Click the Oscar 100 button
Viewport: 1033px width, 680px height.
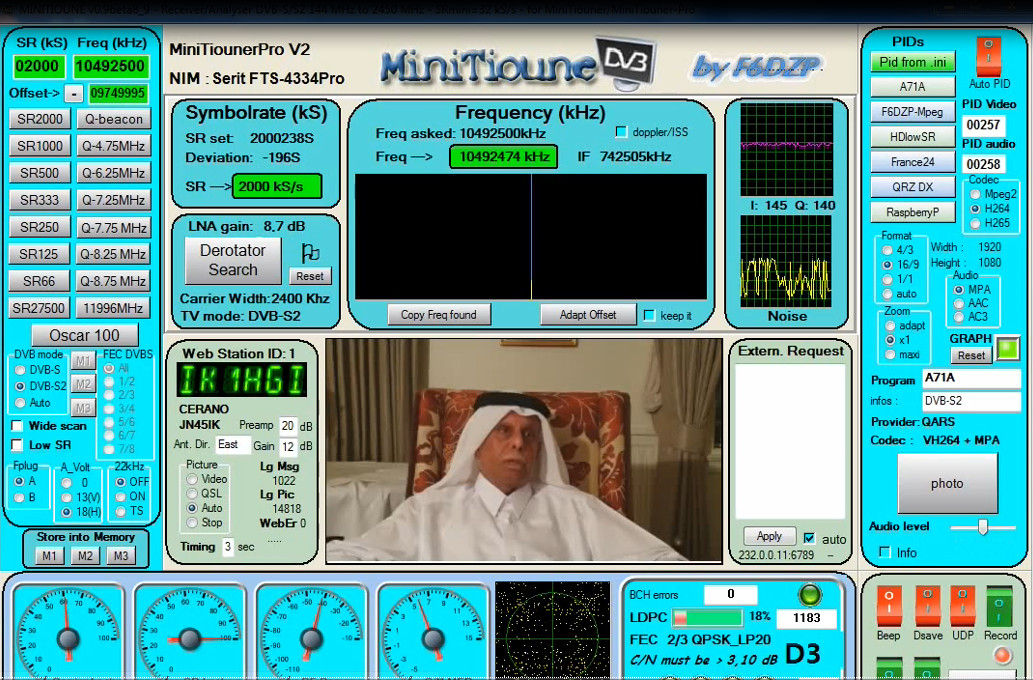point(85,335)
